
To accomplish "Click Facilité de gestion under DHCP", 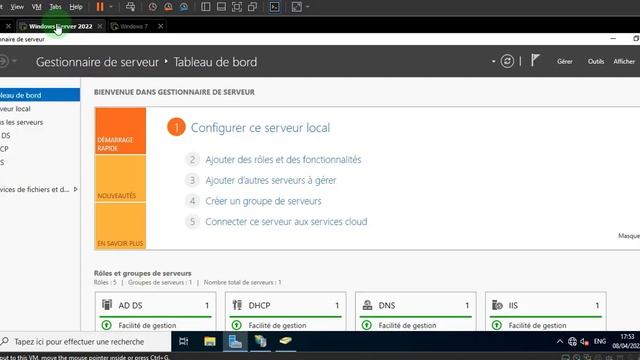I will [x=278, y=325].
